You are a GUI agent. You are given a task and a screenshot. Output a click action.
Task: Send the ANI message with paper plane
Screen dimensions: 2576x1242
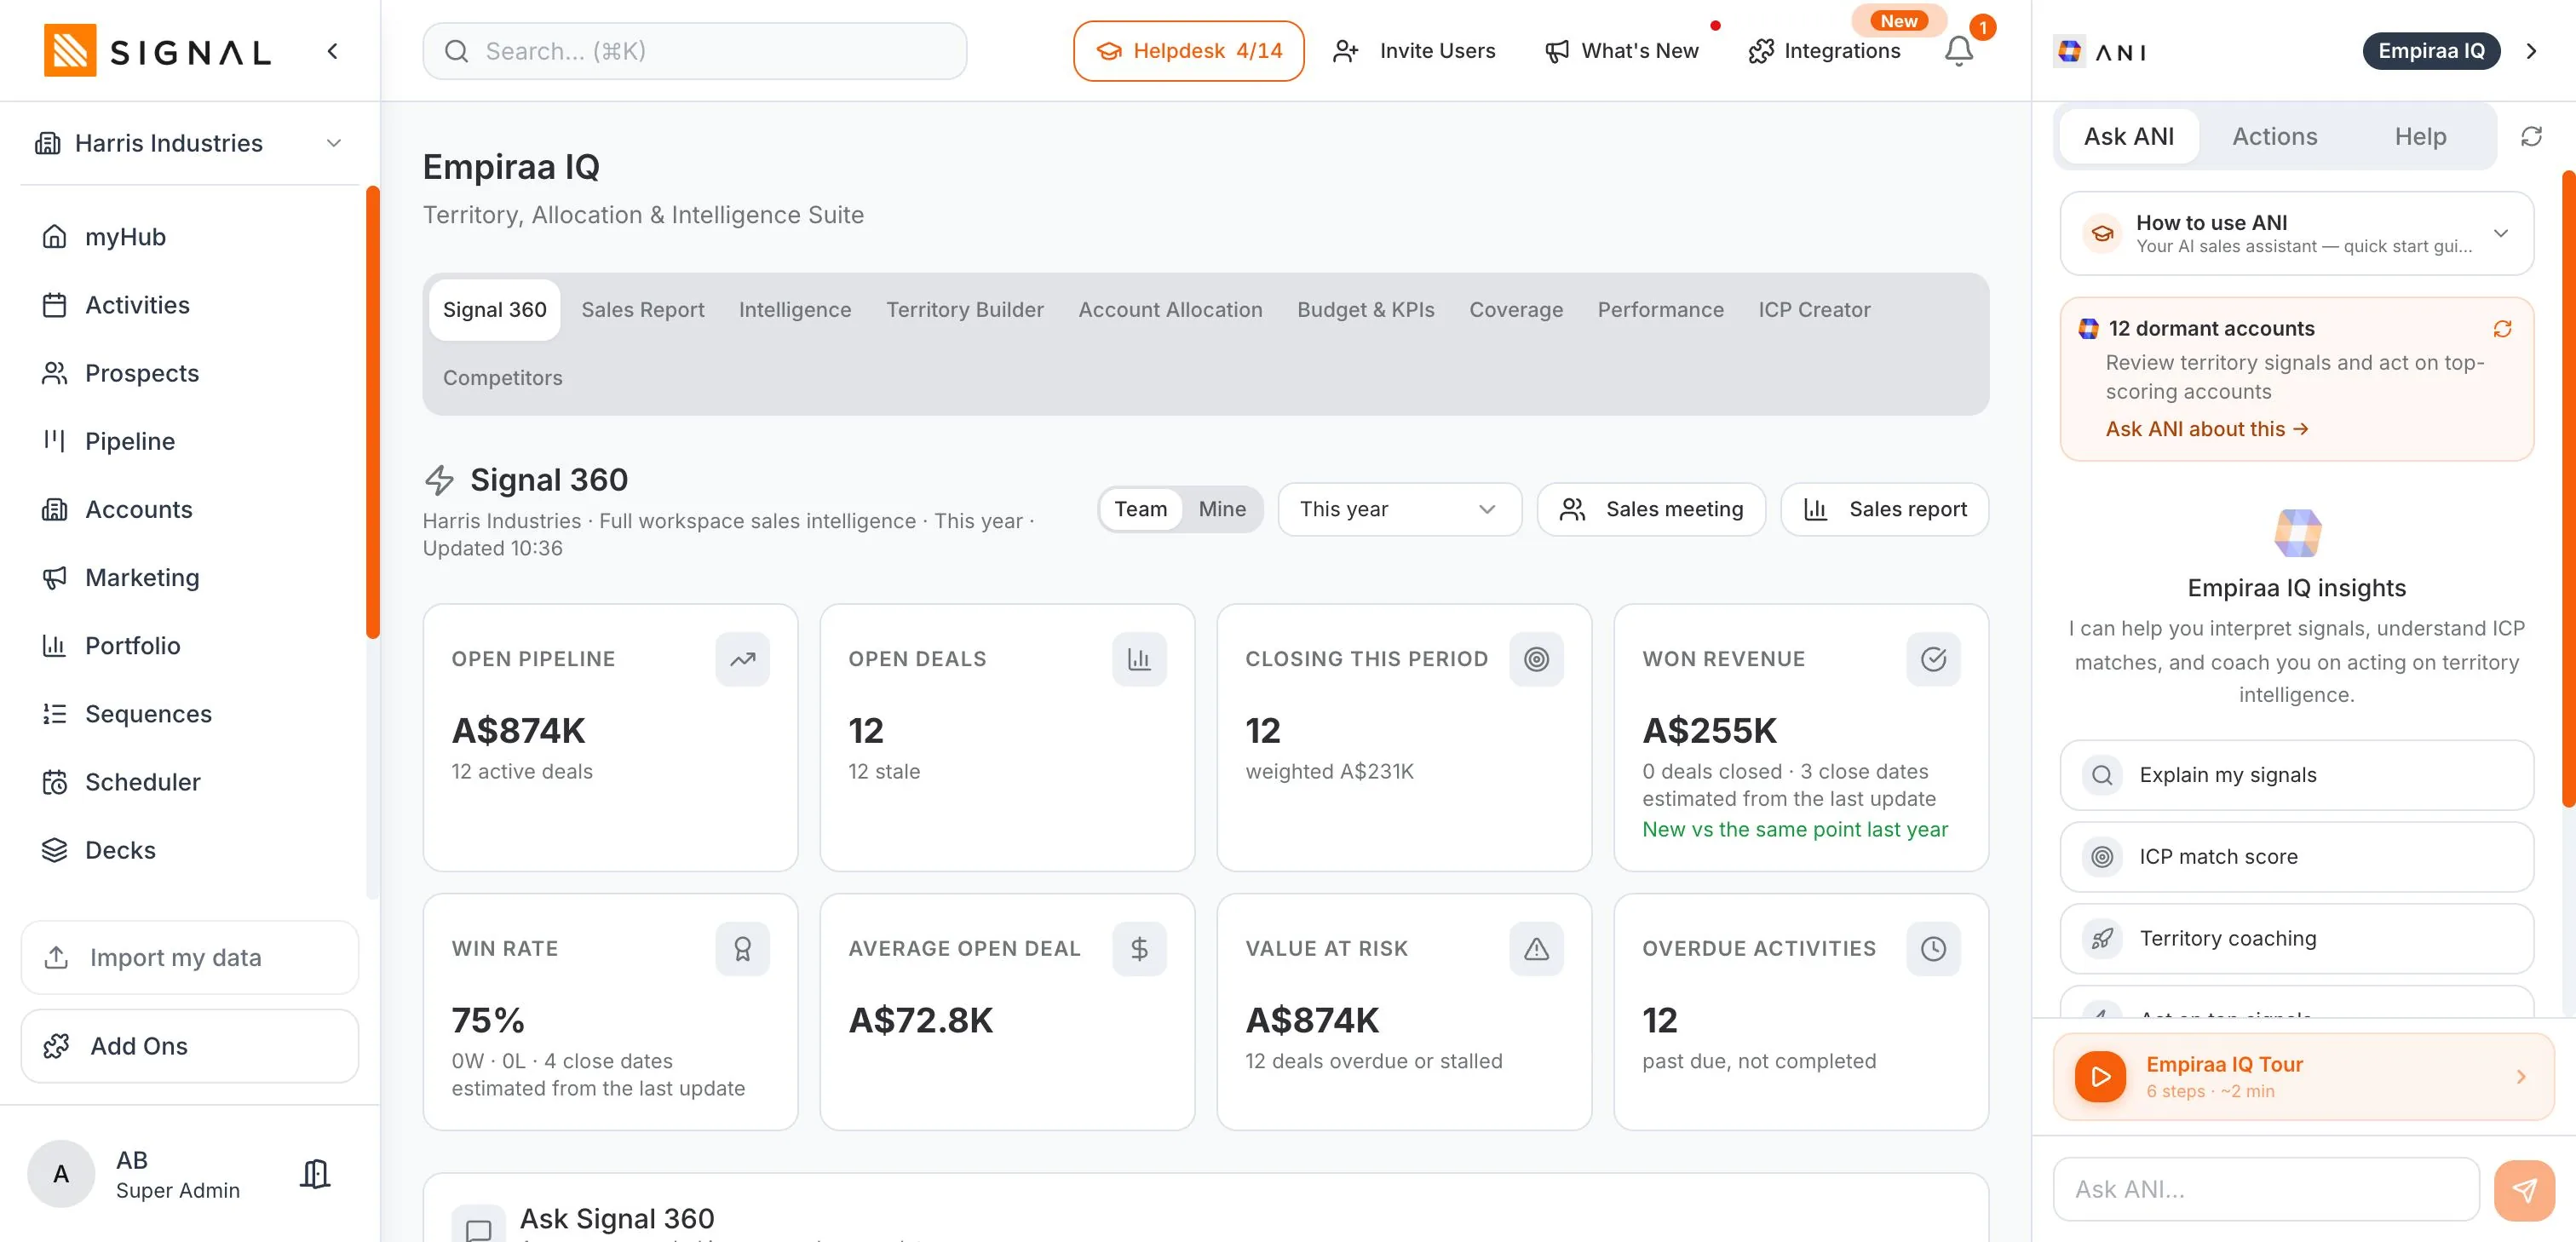click(x=2524, y=1190)
